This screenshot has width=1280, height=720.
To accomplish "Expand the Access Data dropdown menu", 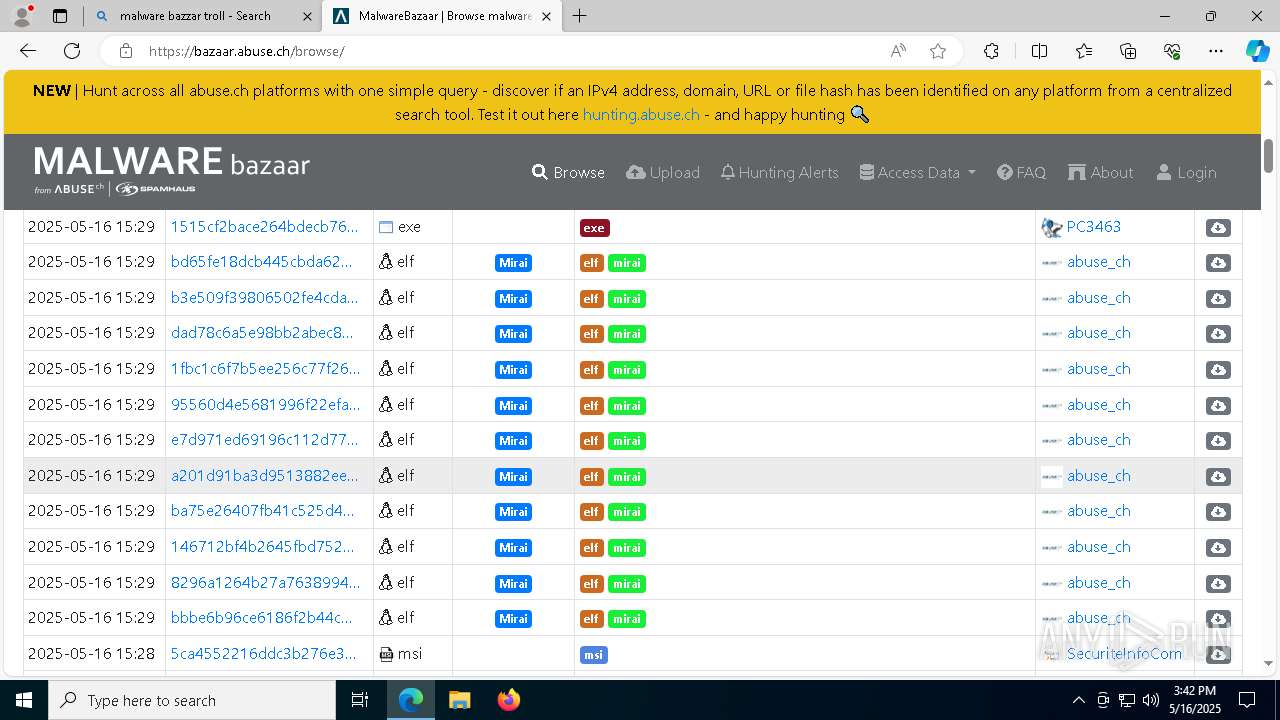I will [917, 172].
